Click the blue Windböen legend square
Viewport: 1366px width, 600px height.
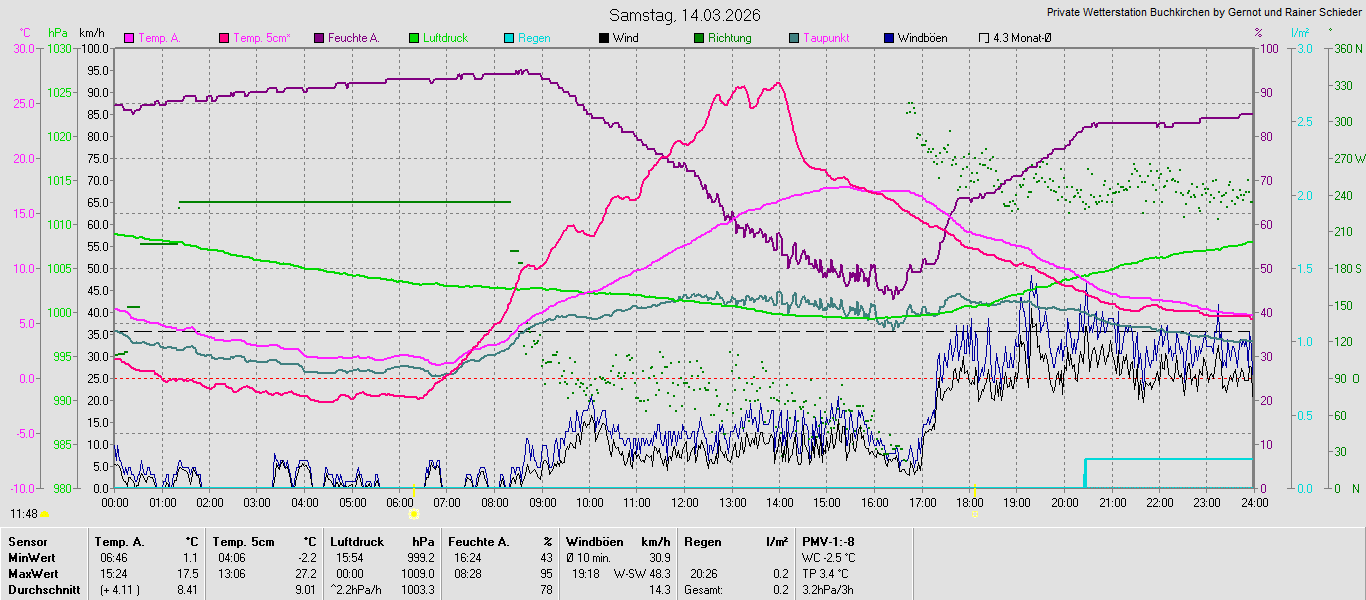pos(889,38)
